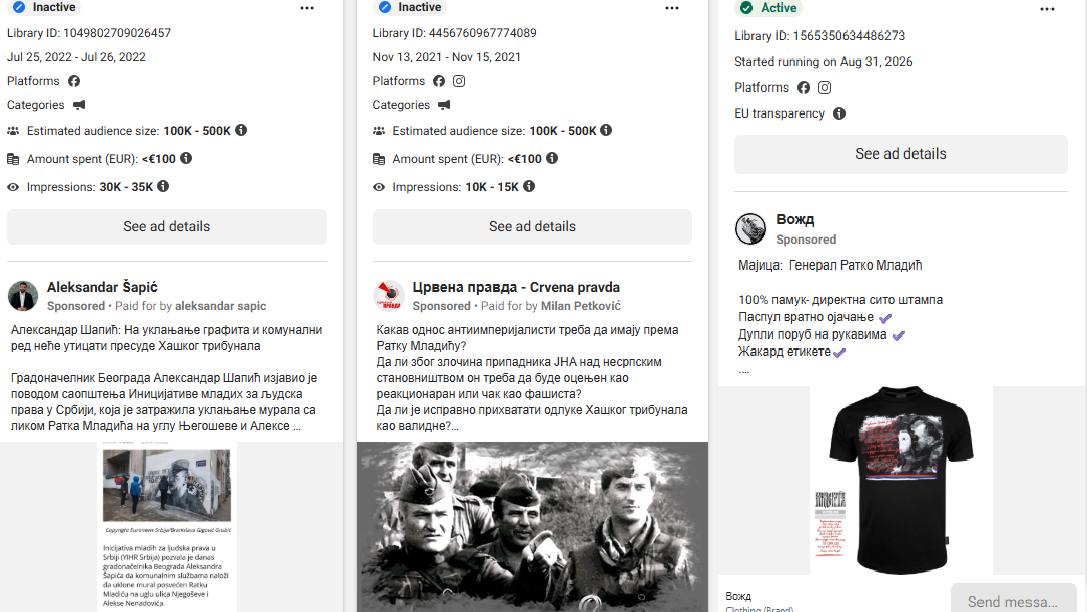See ad details for Aleksandar Šapić ad
Viewport: 1087px width, 612px height.
[x=166, y=227]
